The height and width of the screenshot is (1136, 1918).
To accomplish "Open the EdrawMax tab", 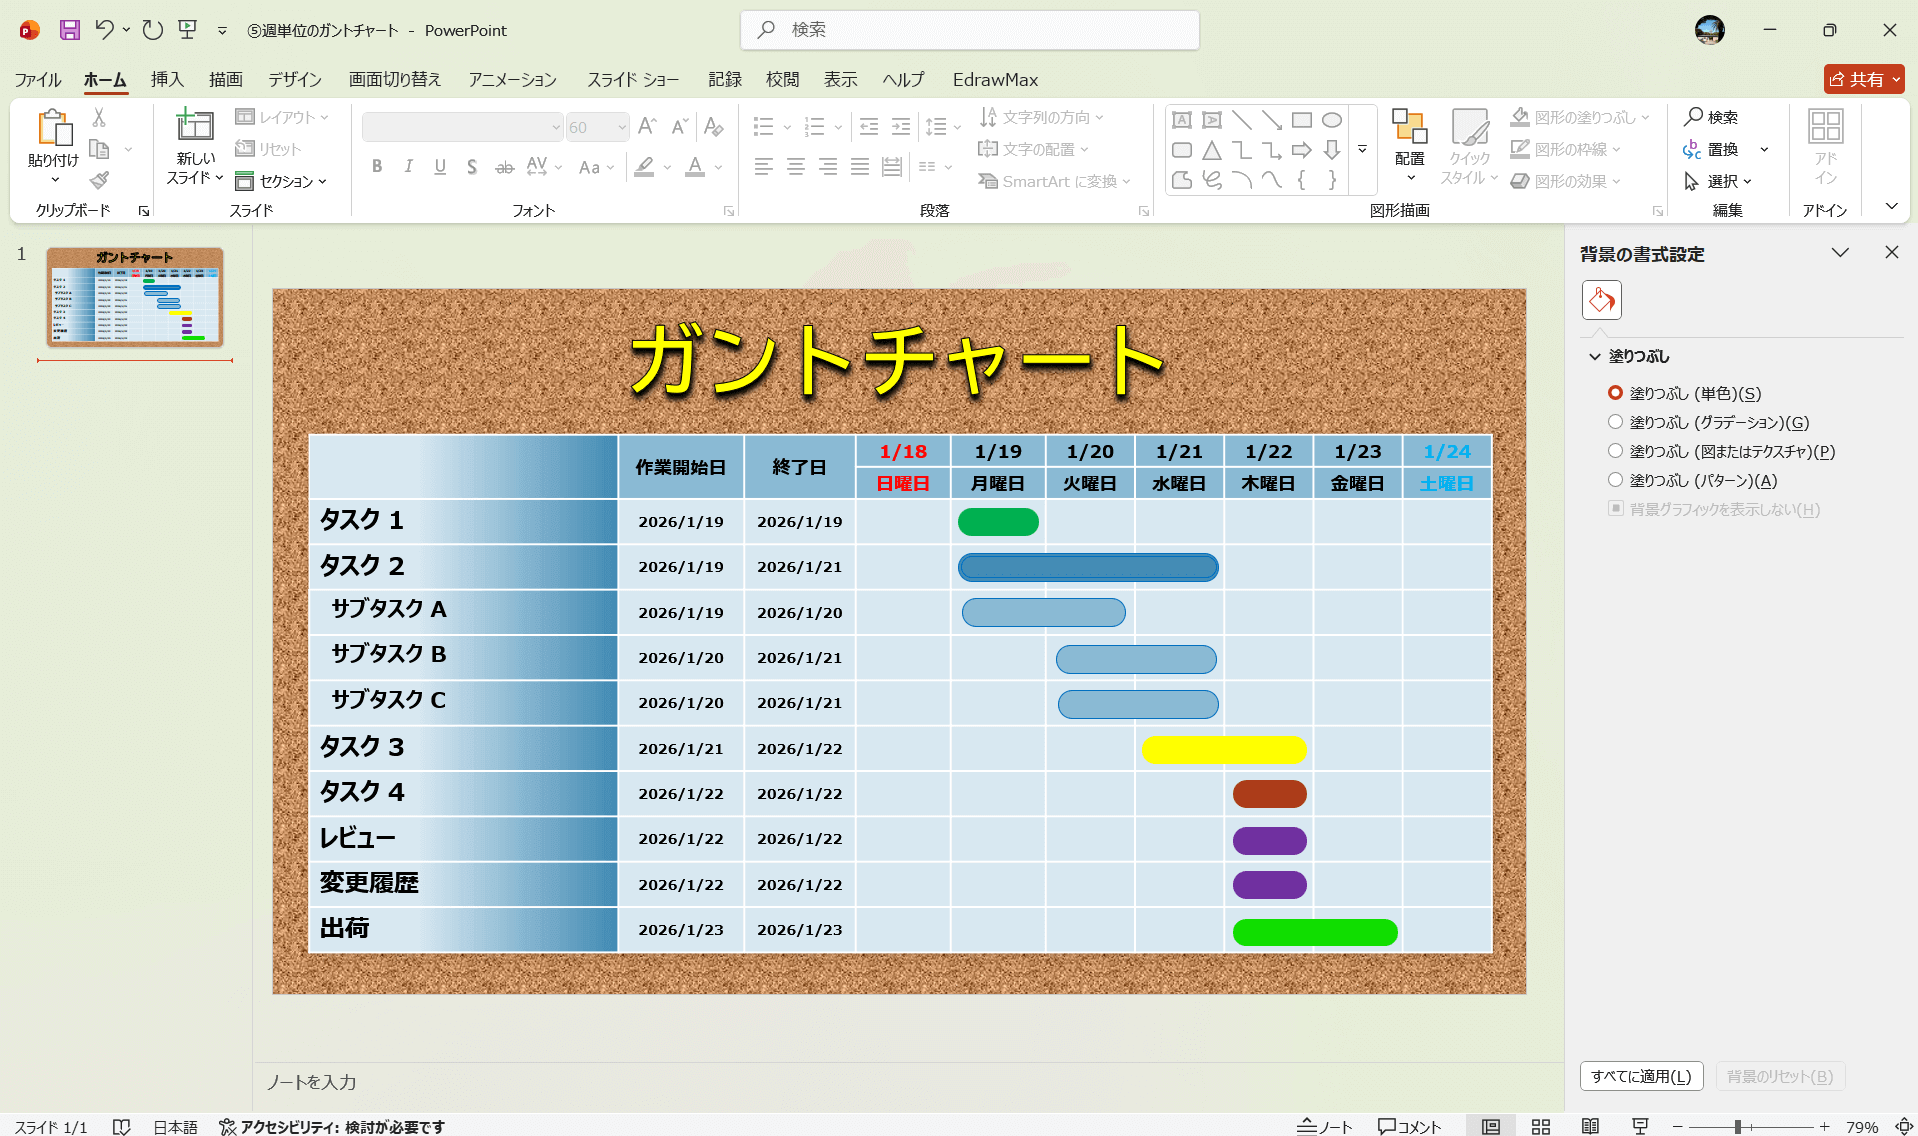I will (995, 80).
